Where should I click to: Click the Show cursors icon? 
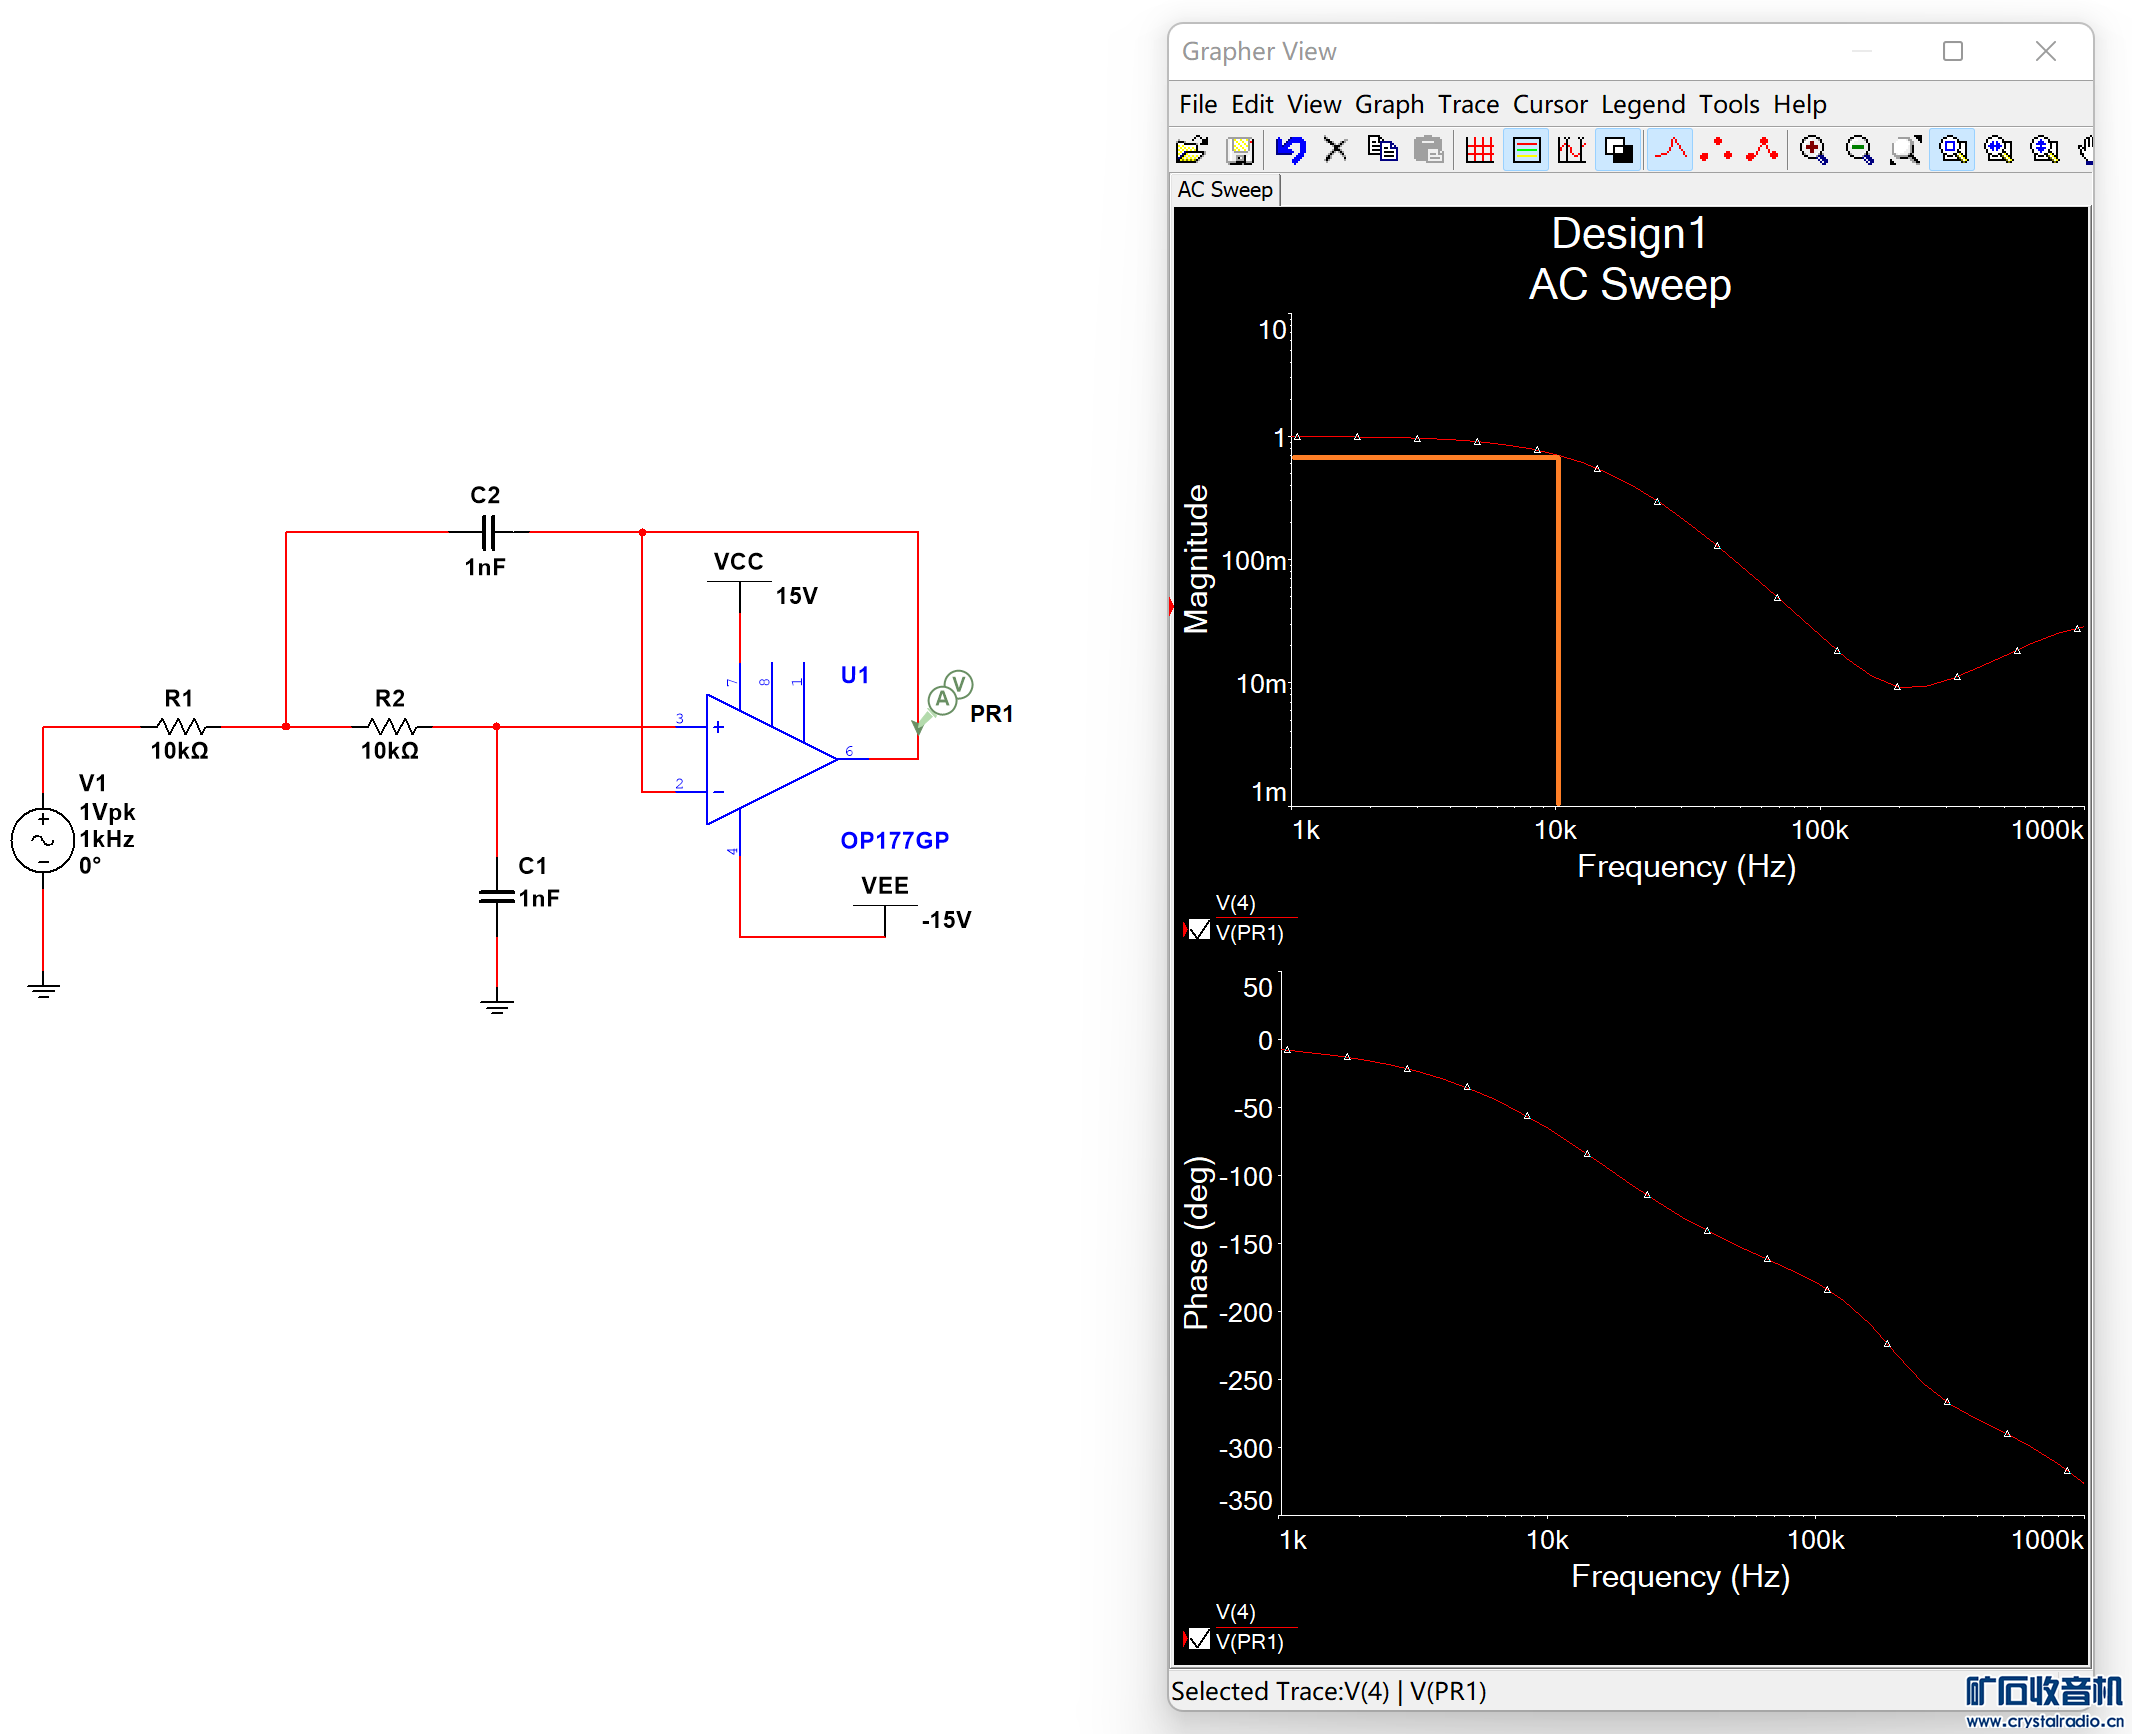[1572, 150]
